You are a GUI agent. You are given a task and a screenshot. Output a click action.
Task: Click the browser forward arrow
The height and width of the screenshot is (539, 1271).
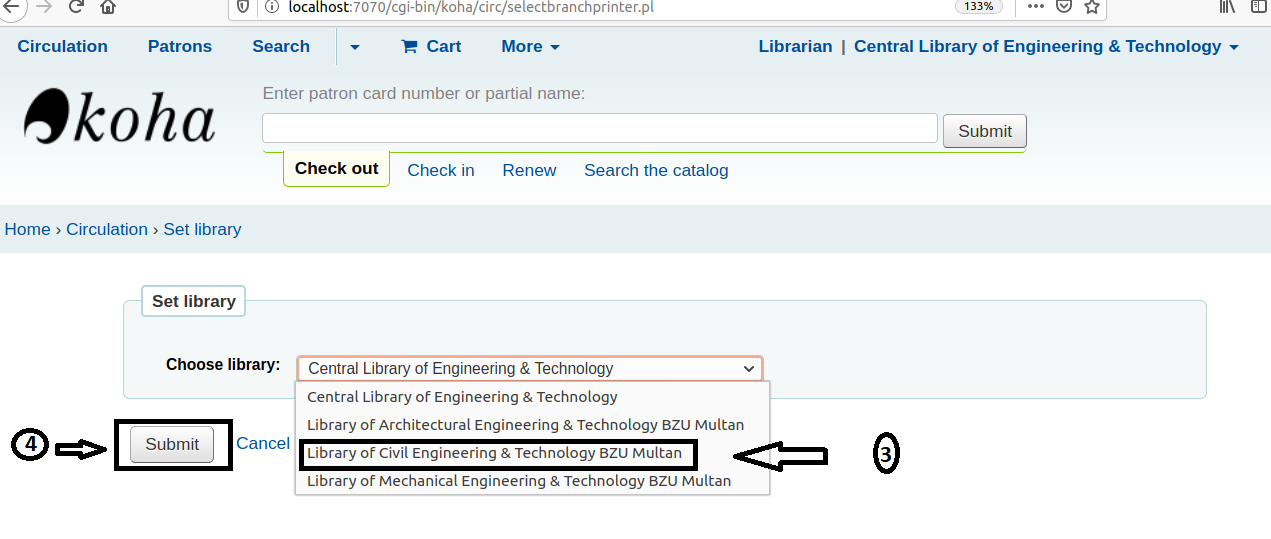[43, 6]
